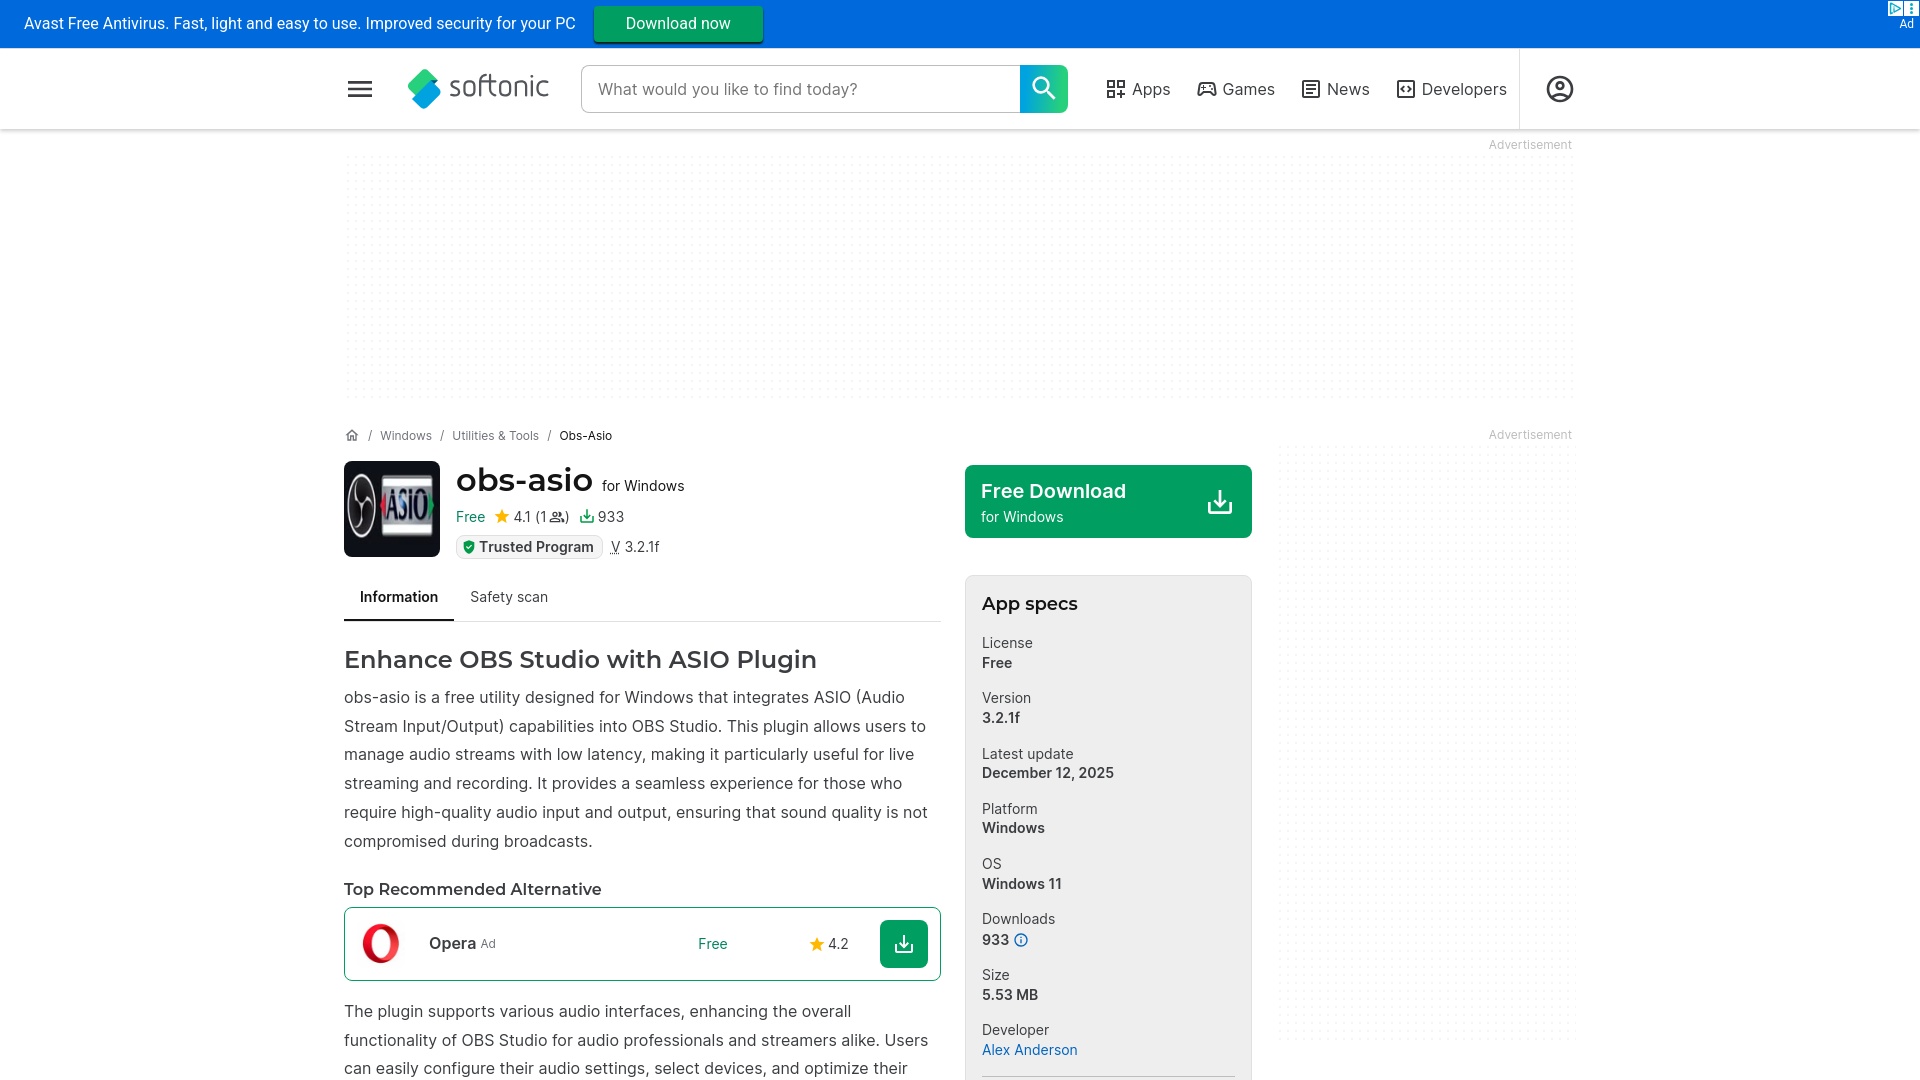Focus the search input field
The width and height of the screenshot is (1920, 1080).
pyautogui.click(x=800, y=89)
